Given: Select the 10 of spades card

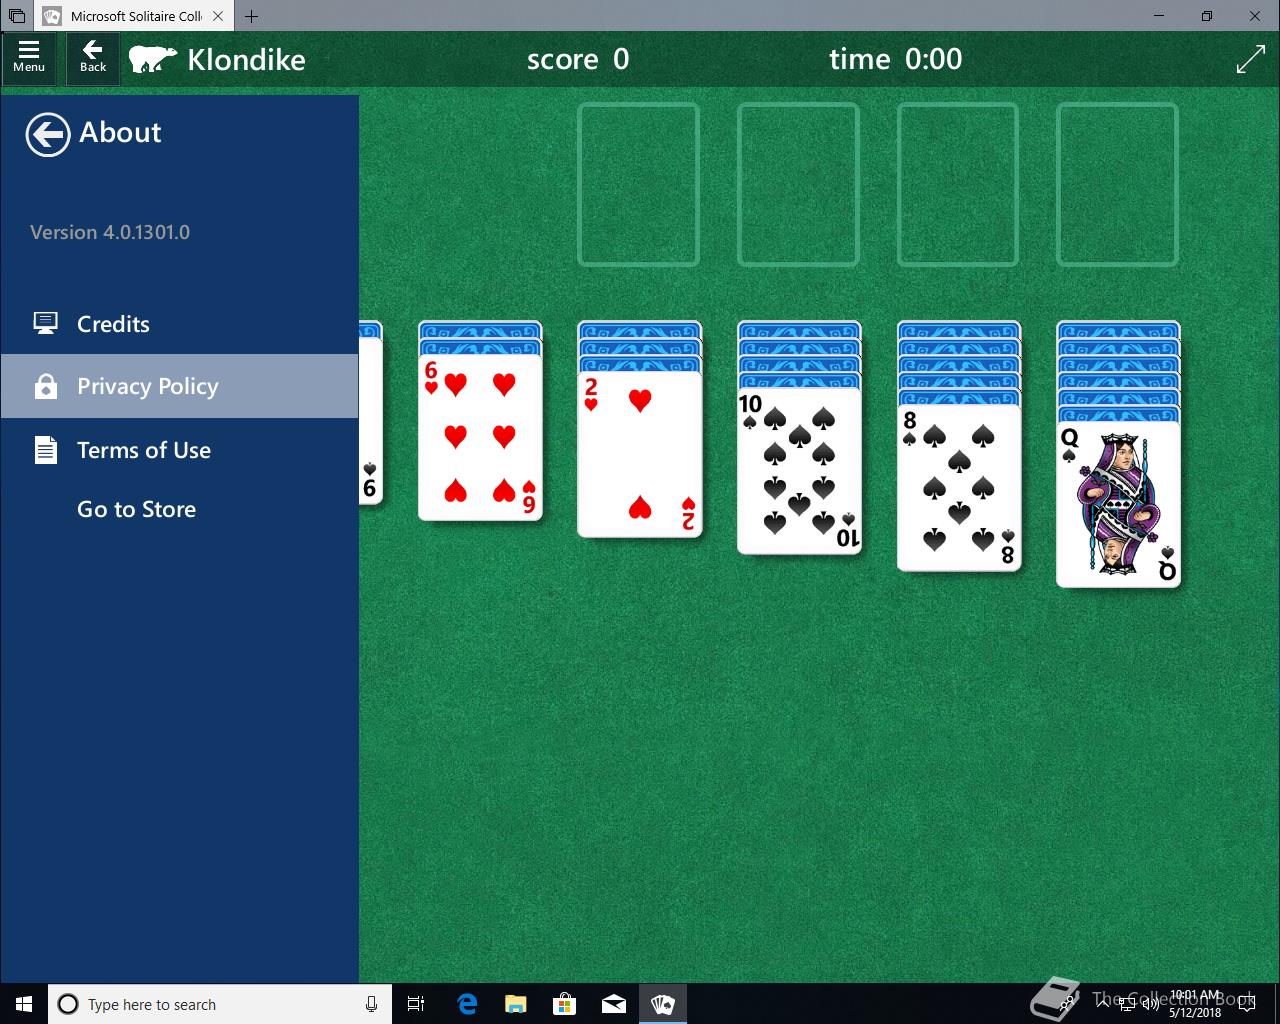Looking at the screenshot, I should [799, 470].
